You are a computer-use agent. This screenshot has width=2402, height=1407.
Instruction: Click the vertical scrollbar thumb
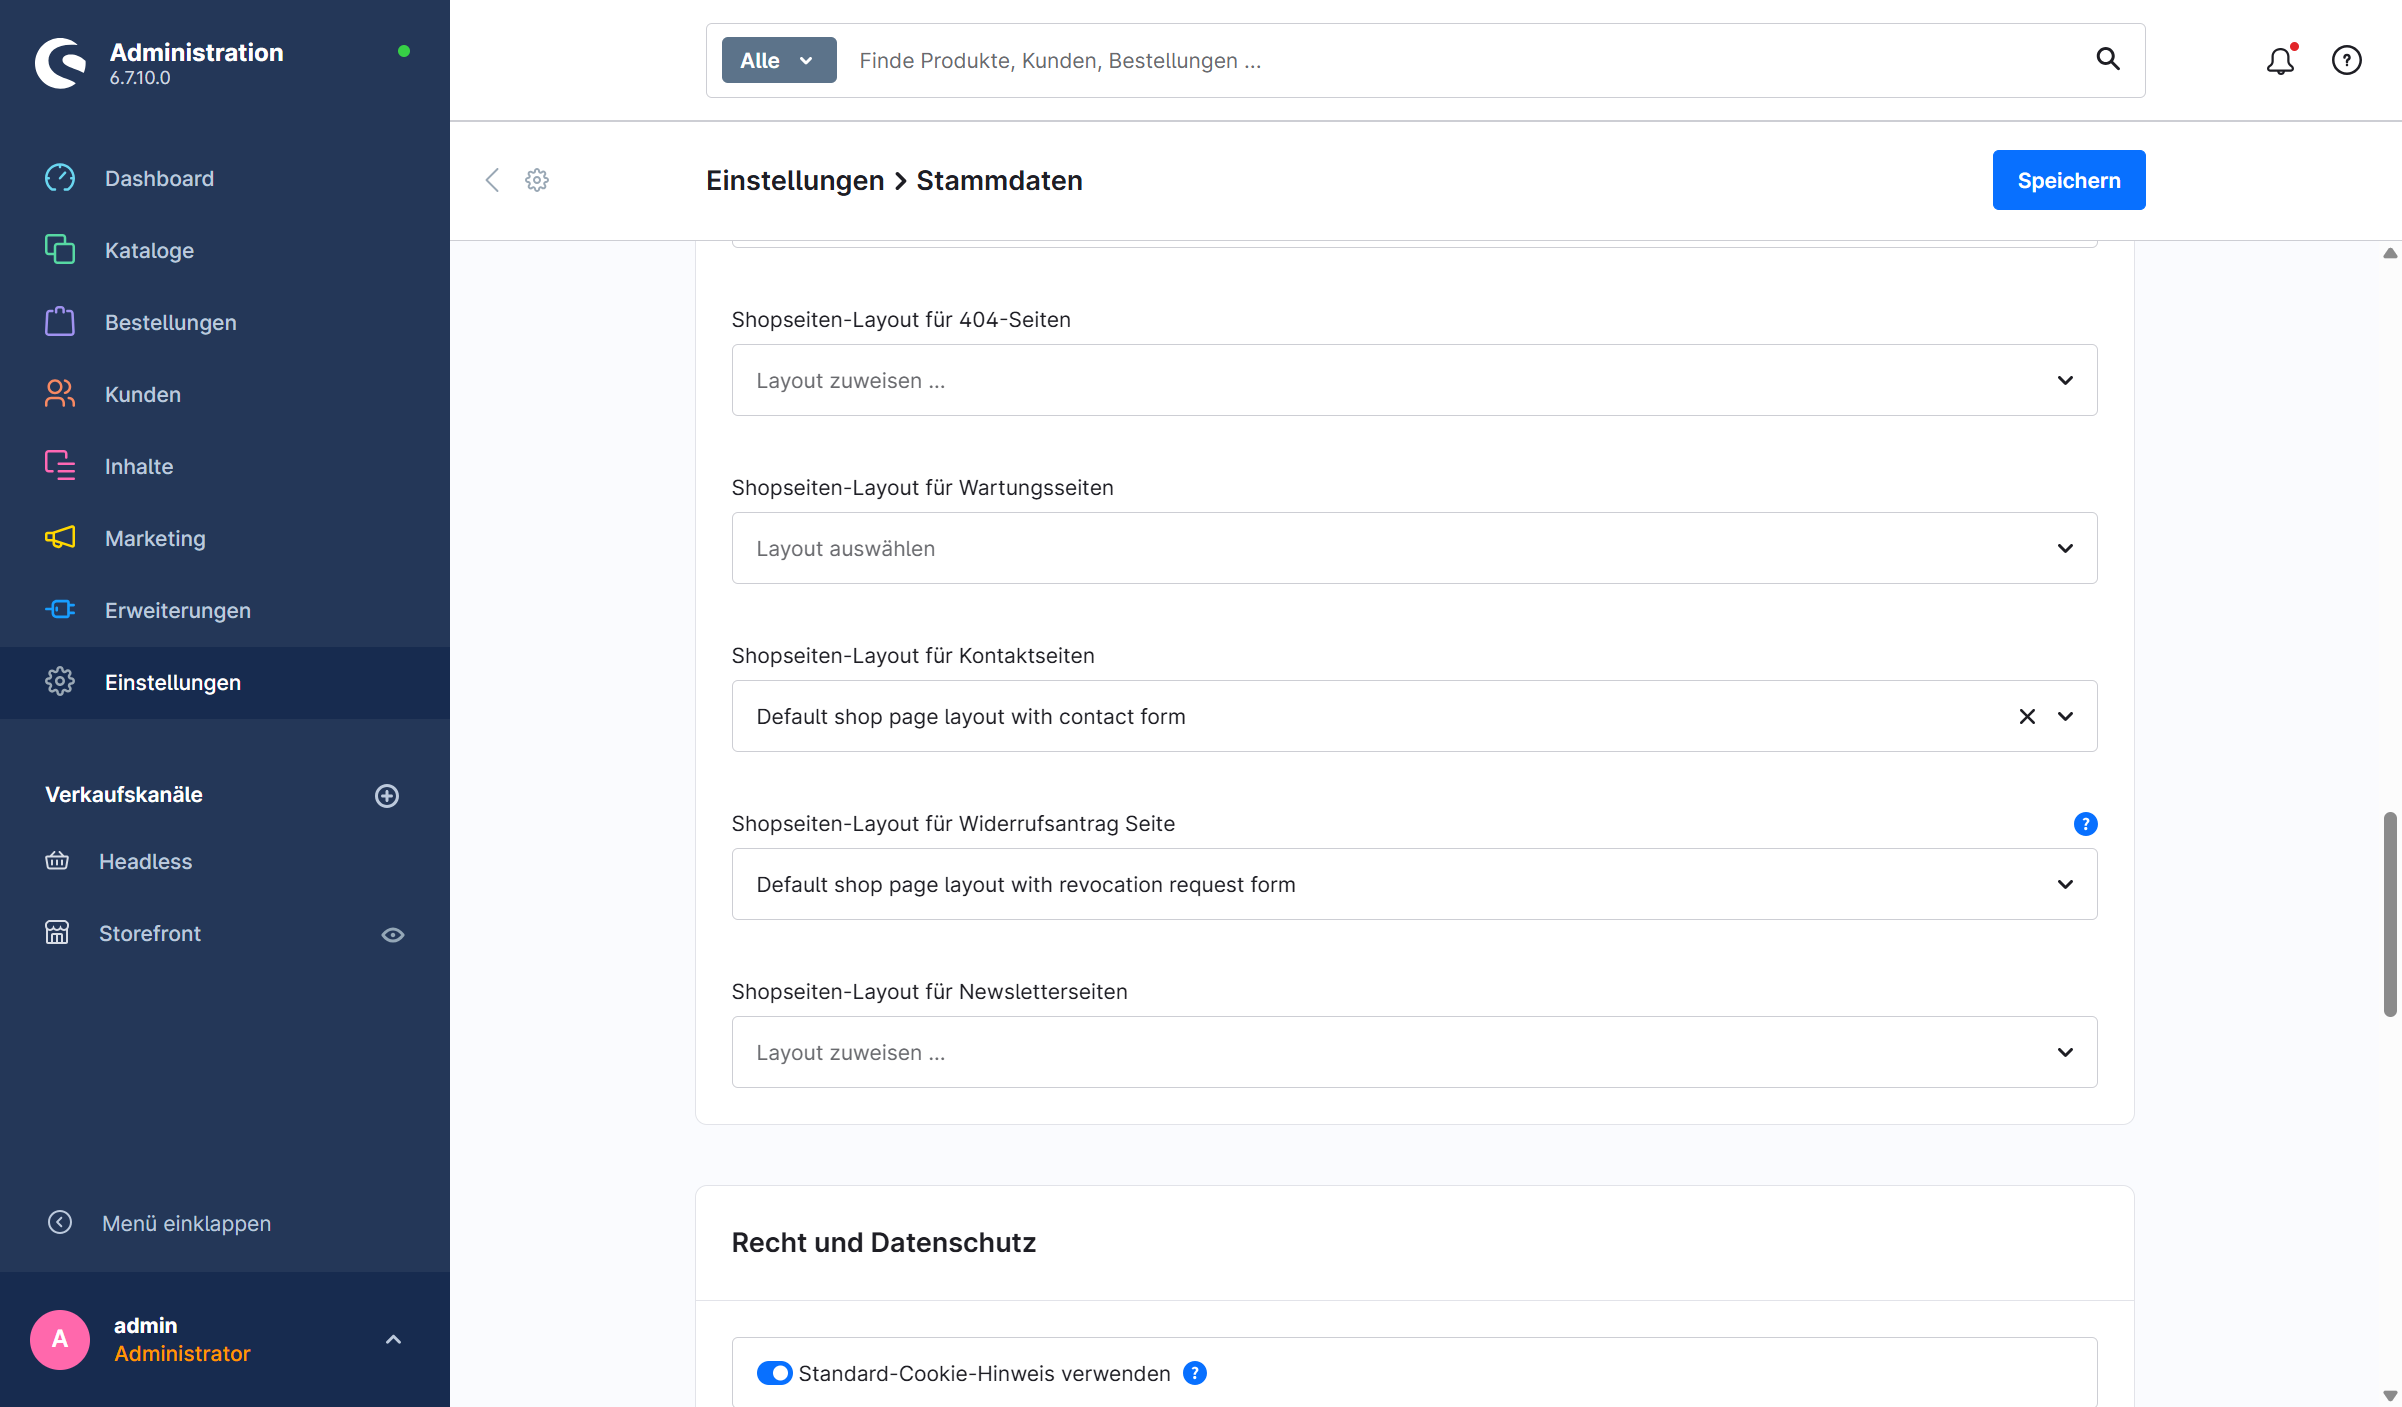click(x=2390, y=914)
